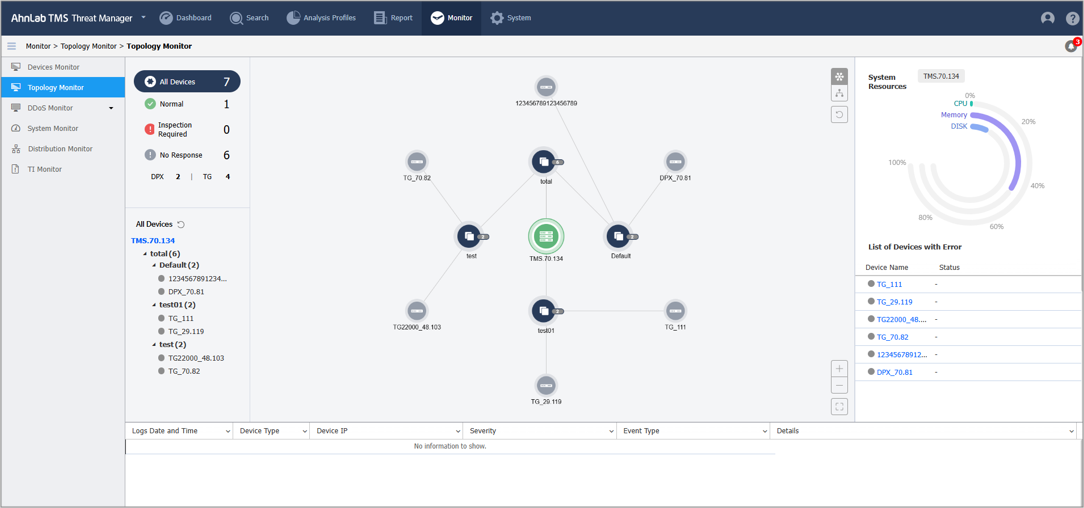Collapse the Default (2) tree group
Screen dimensions: 1084x508
[155, 265]
